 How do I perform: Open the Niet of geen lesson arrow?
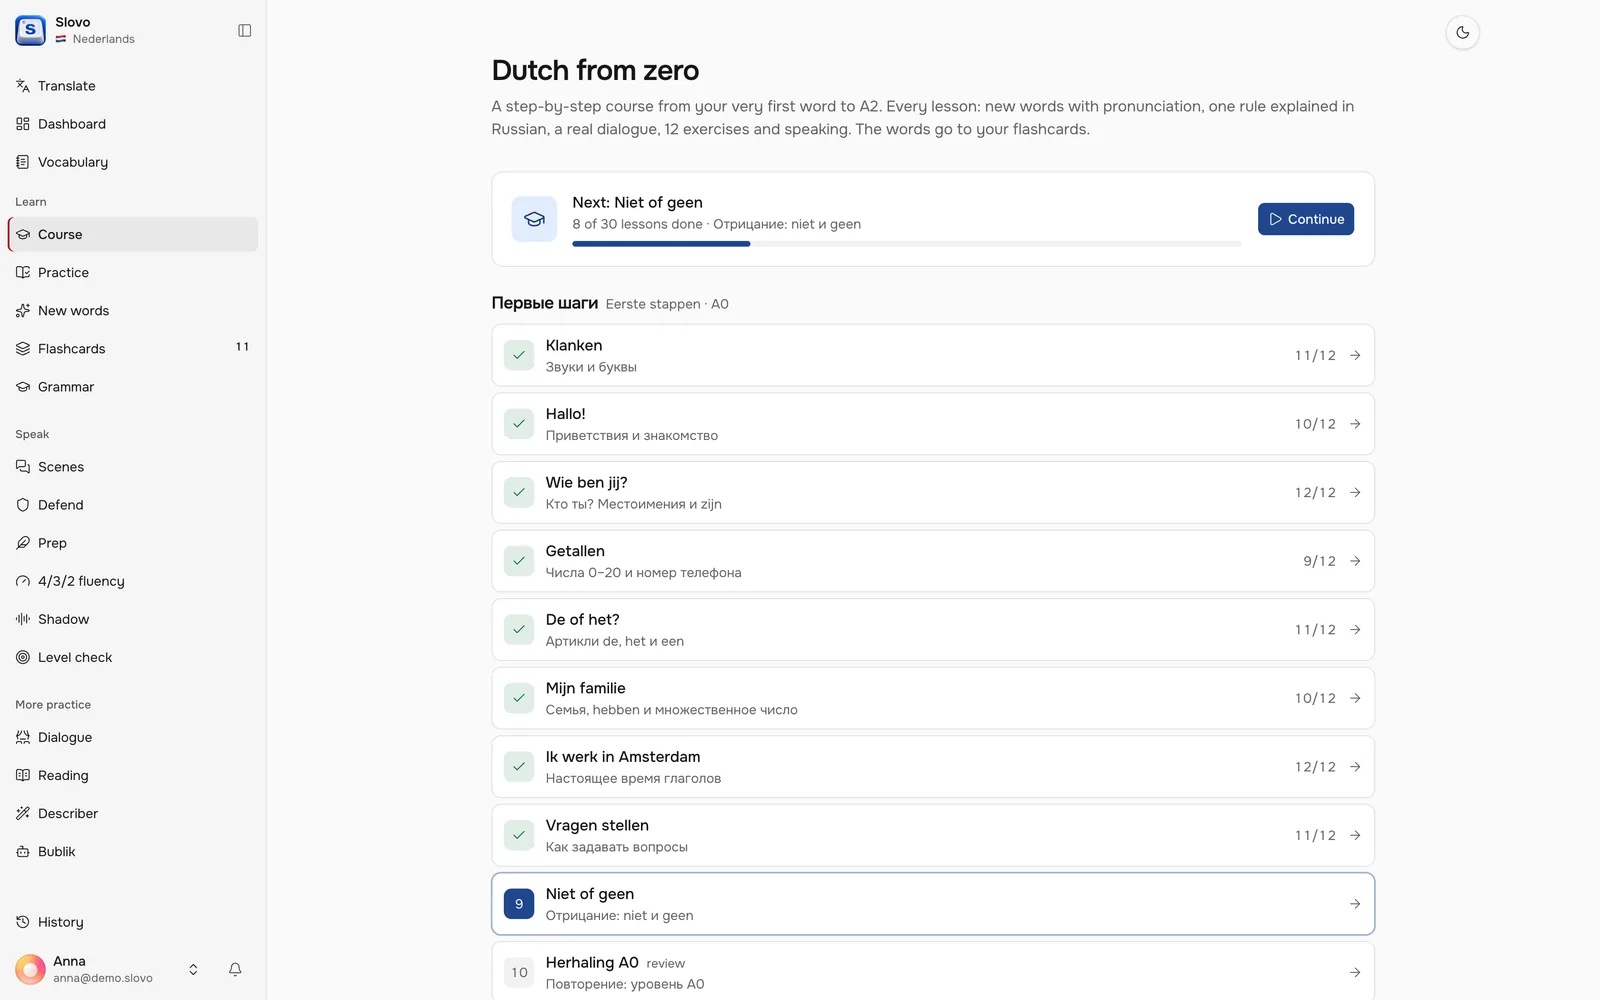pyautogui.click(x=1355, y=904)
